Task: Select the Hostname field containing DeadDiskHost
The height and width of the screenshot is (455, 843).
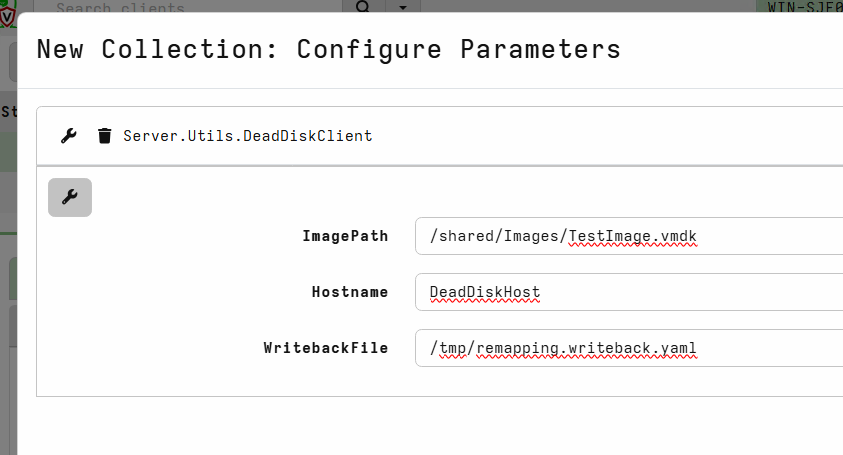Action: click(629, 292)
